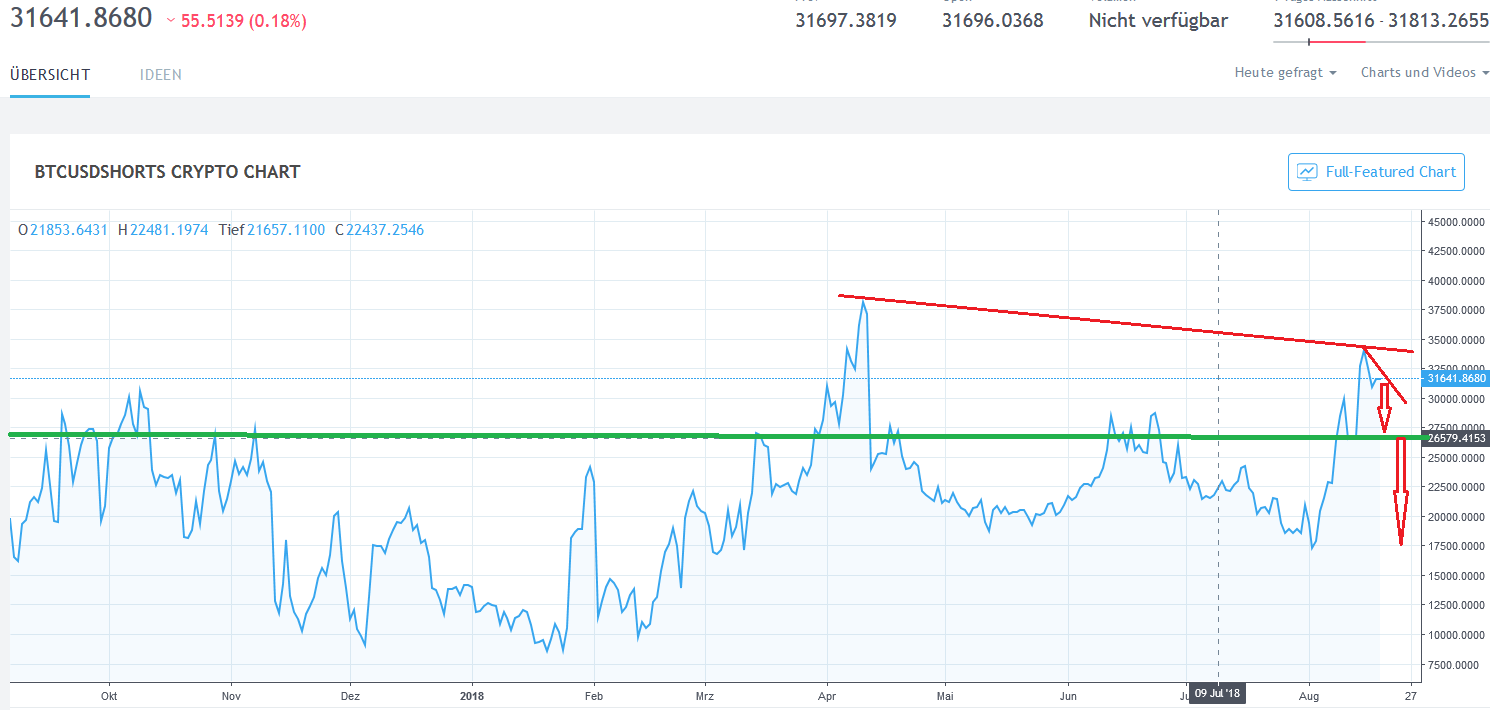Open the Charts und Videos dropdown
The image size is (1490, 710).
(x=1420, y=72)
